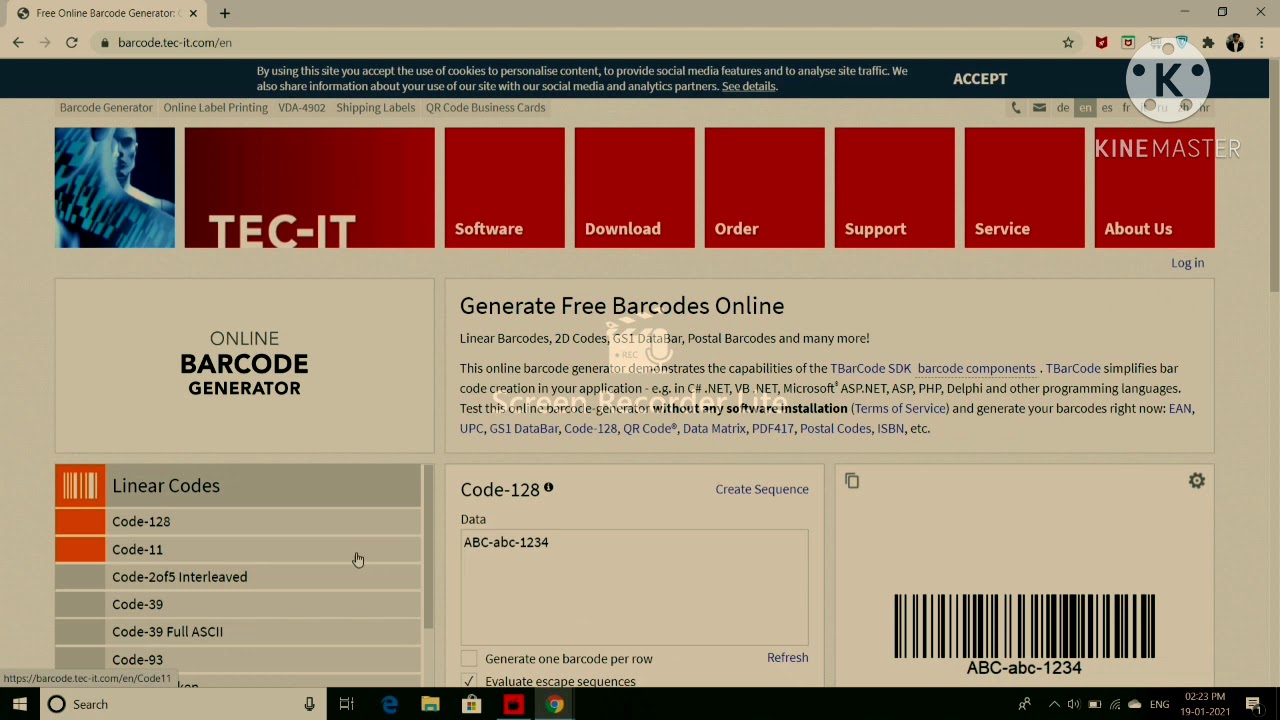Accept the cookie notice
The height and width of the screenshot is (720, 1280).
click(x=980, y=78)
